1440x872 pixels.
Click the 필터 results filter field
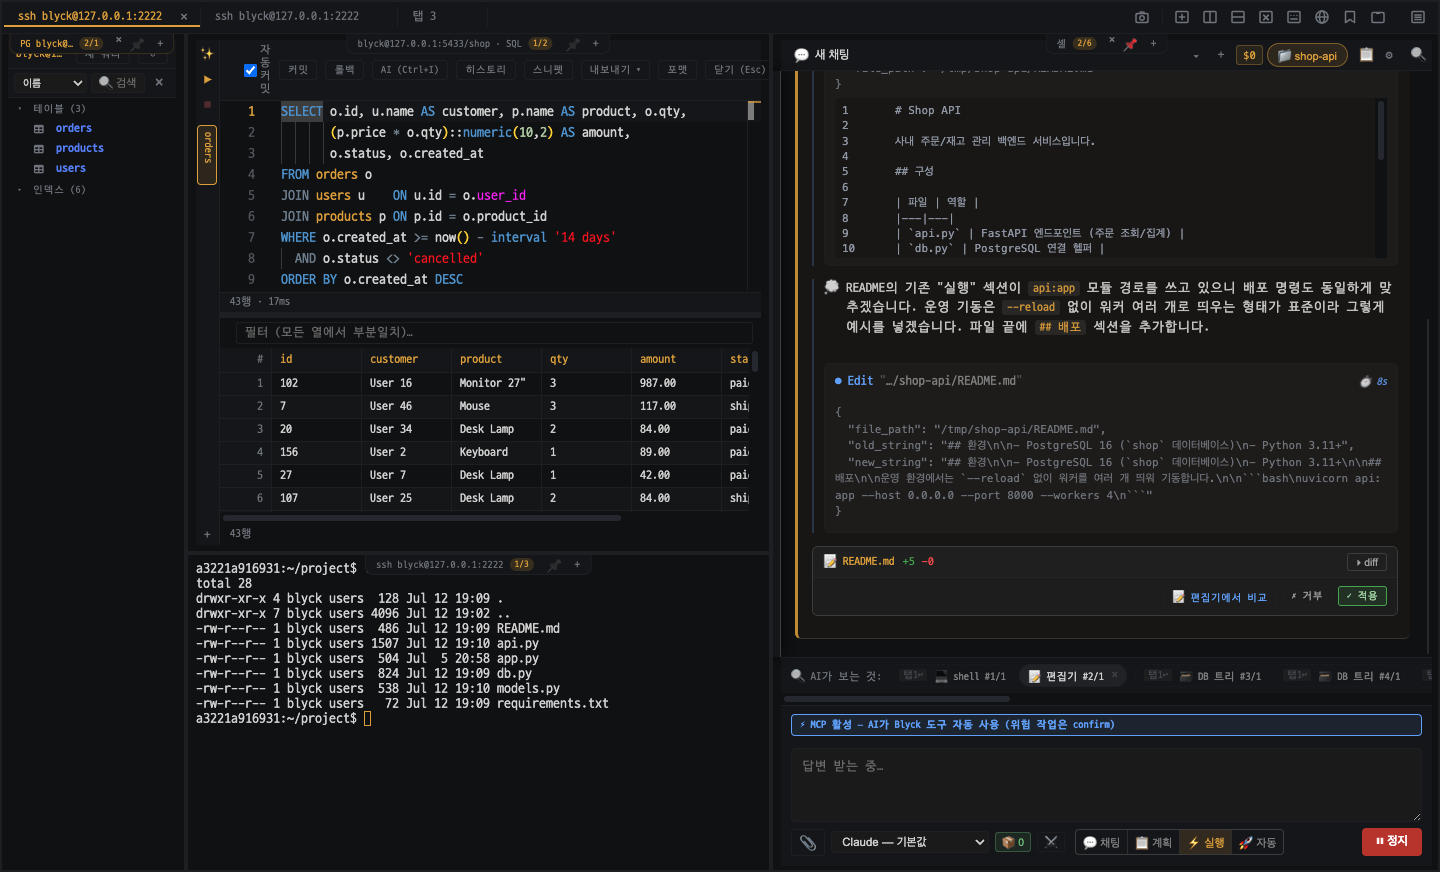point(494,332)
